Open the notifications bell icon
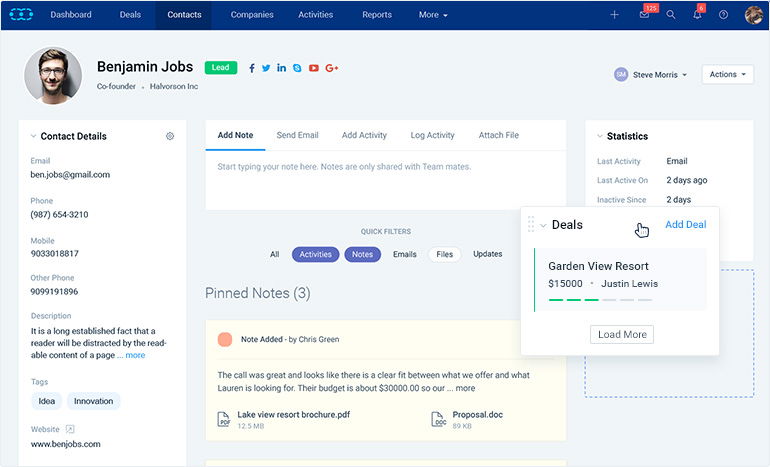770x467 pixels. 697,15
